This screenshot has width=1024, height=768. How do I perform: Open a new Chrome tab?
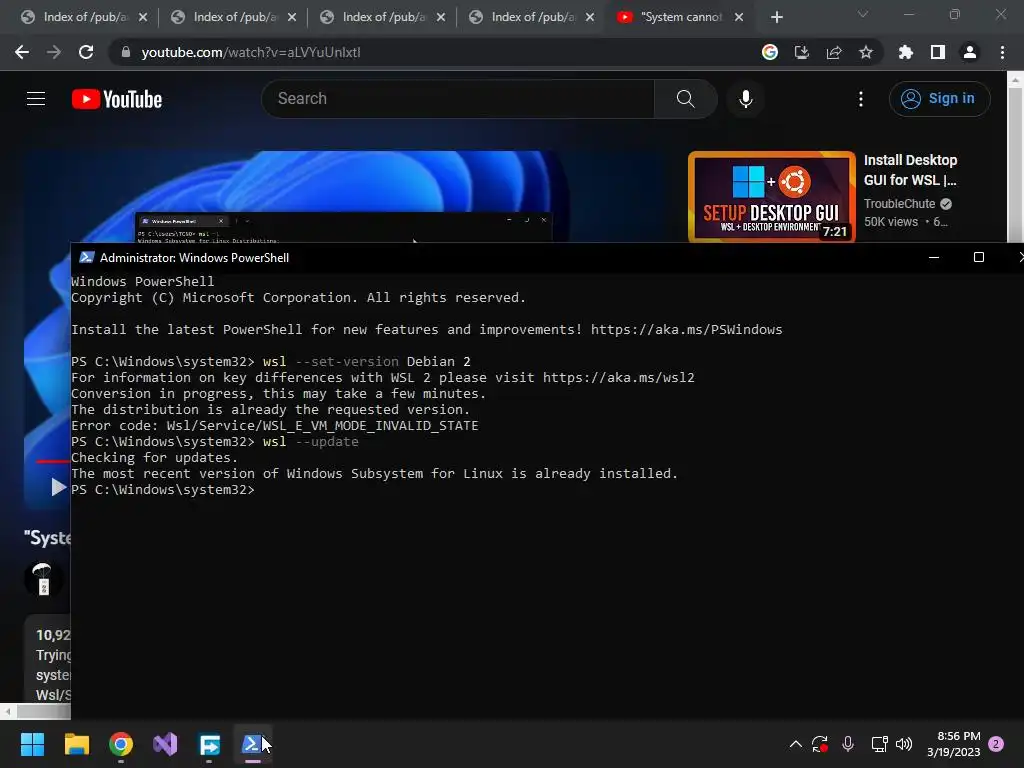(x=776, y=17)
